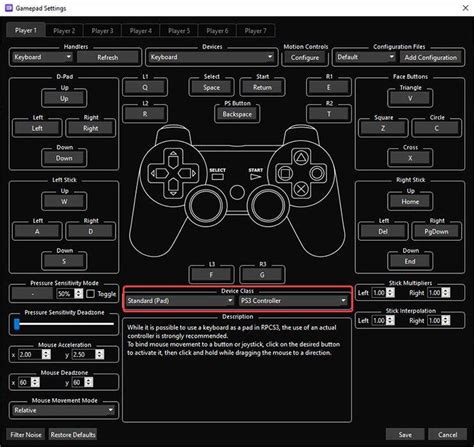Switch to the Player 2 tab
This screenshot has height=447, width=474.
[x=64, y=31]
